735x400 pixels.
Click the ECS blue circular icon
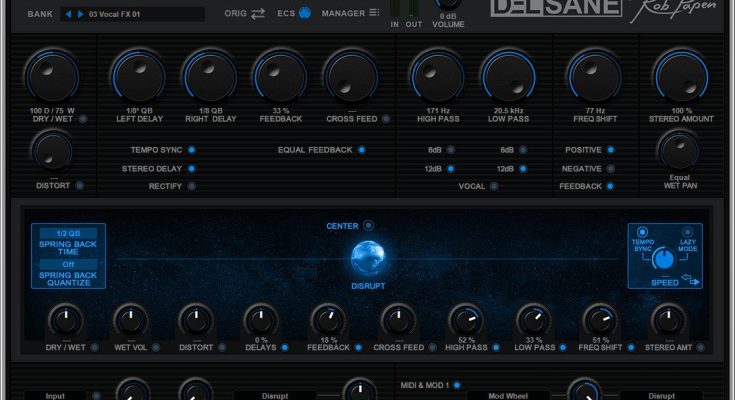click(304, 14)
